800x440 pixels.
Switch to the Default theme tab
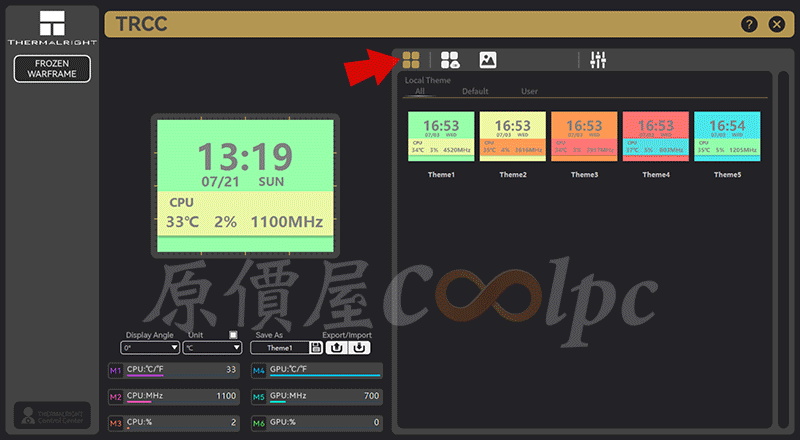tap(475, 91)
